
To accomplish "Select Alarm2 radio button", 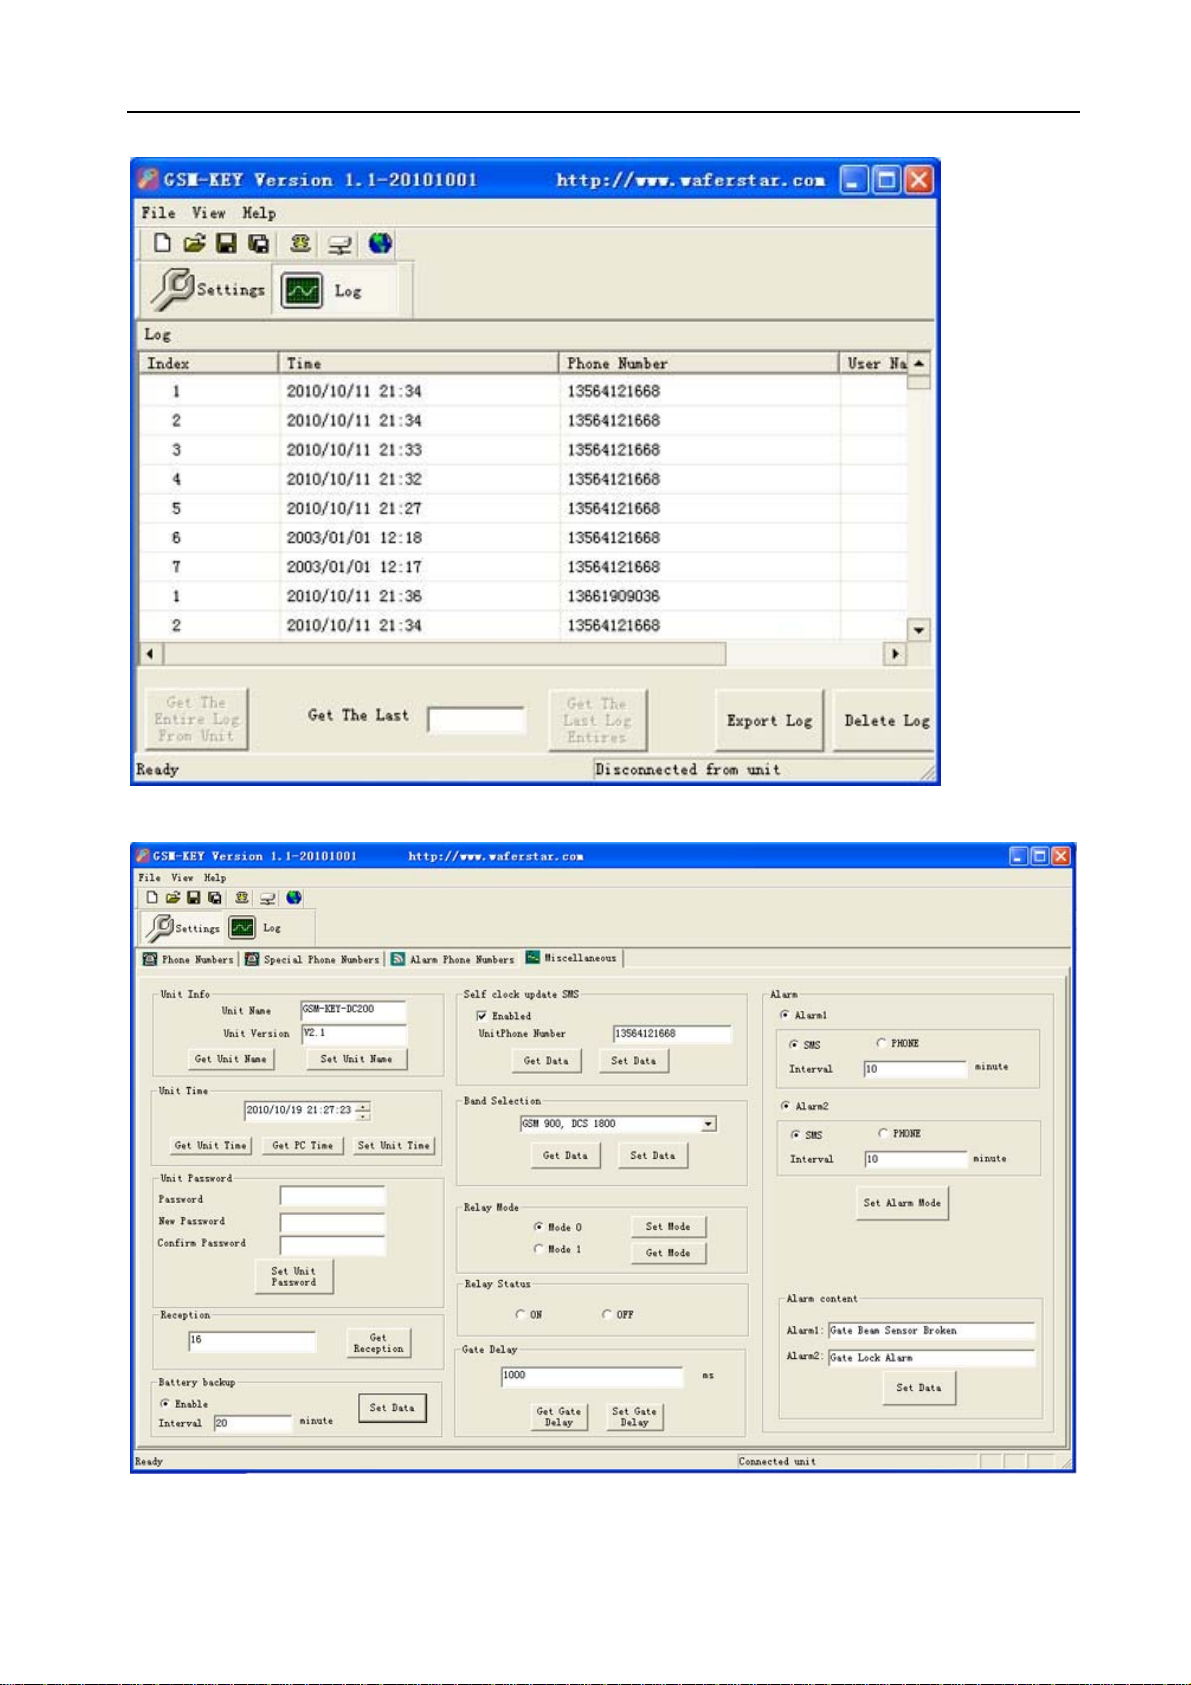I will point(785,1106).
